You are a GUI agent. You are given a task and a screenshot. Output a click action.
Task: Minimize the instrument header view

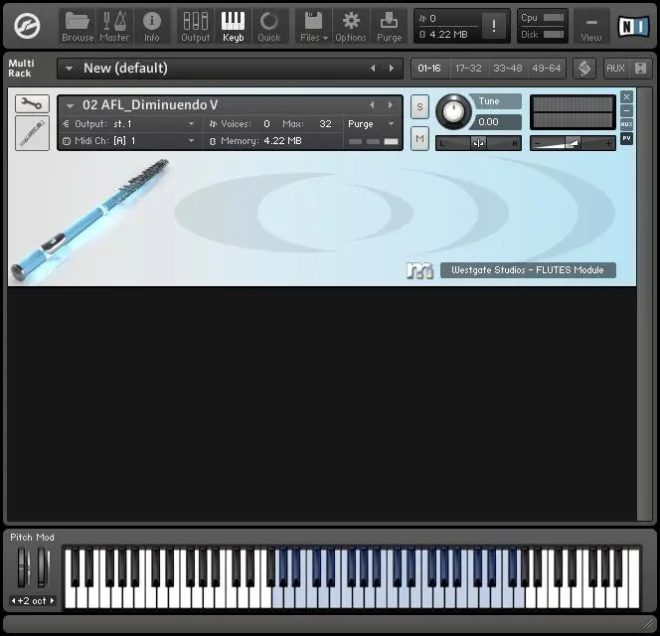[x=626, y=110]
